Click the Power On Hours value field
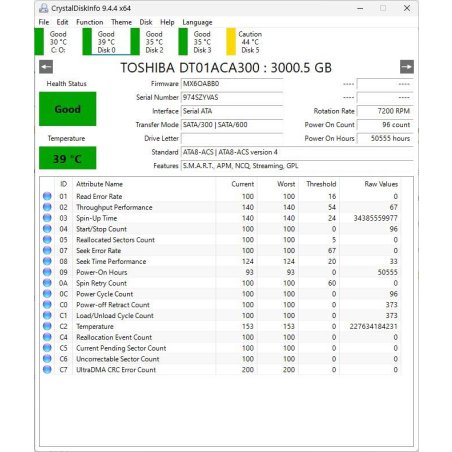The width and height of the screenshot is (452, 452). coord(385,138)
